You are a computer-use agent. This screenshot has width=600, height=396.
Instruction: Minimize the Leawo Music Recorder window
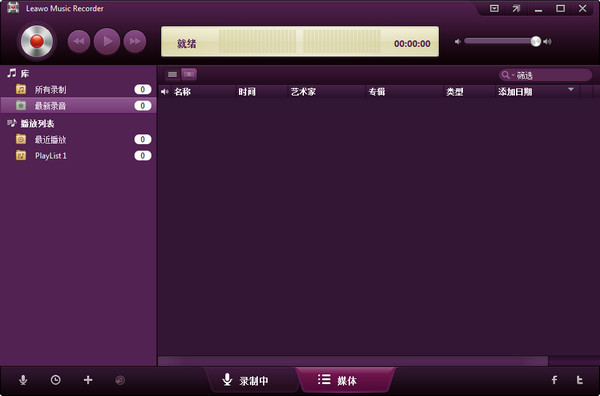coord(538,9)
